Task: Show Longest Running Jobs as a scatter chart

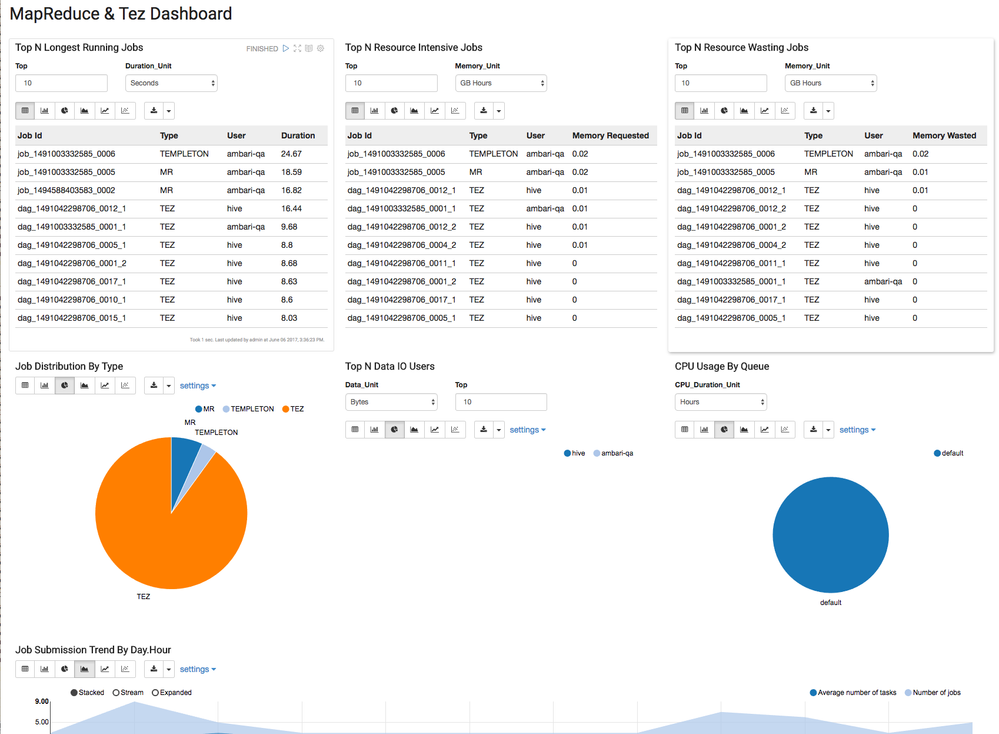Action: point(125,111)
